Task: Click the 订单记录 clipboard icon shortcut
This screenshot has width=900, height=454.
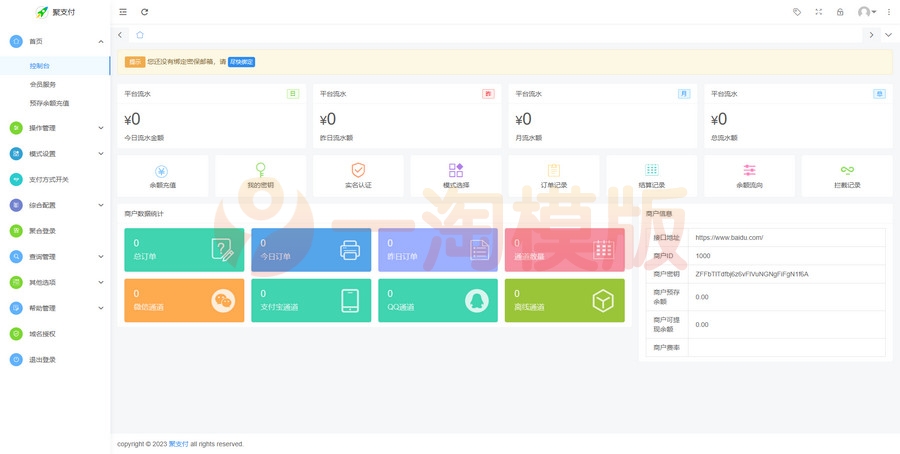Action: coord(553,170)
